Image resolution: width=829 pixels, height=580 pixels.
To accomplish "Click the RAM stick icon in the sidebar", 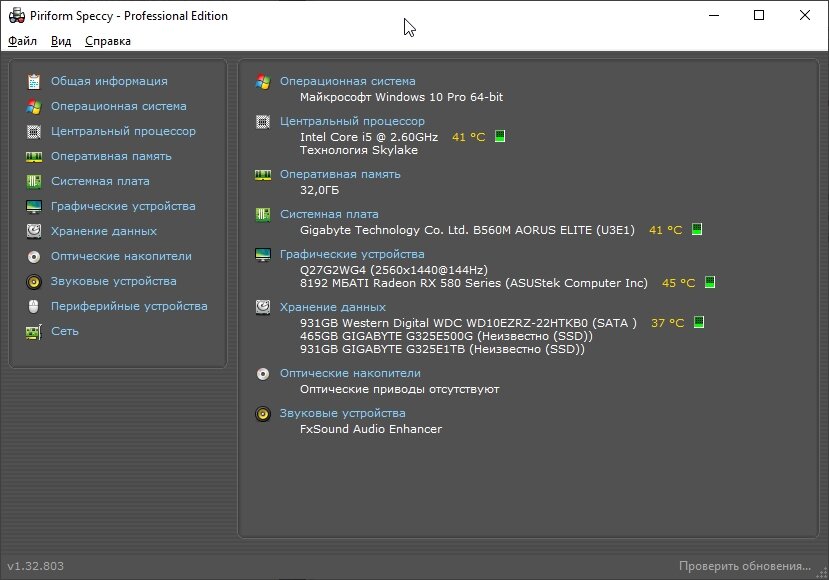I will [34, 156].
